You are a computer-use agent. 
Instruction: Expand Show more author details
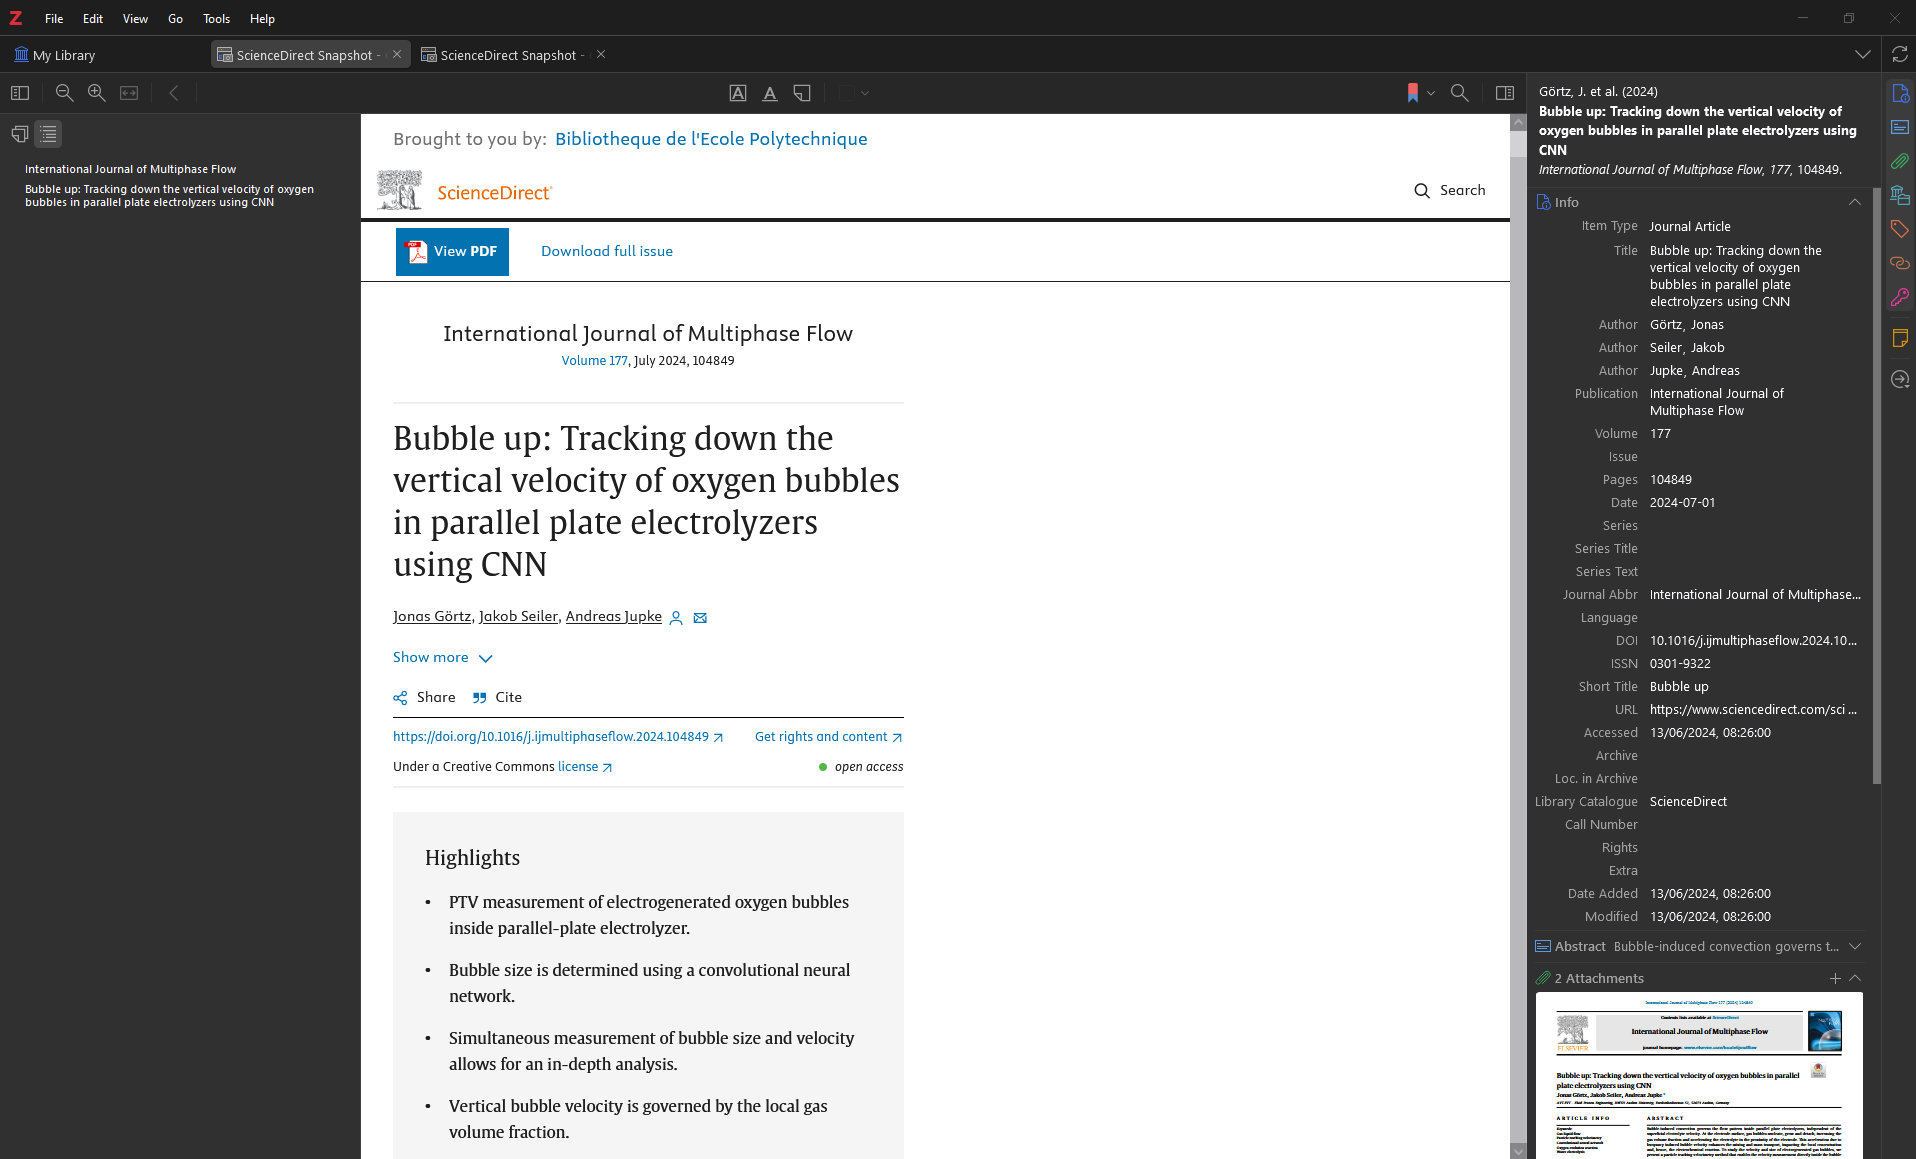[x=442, y=657]
